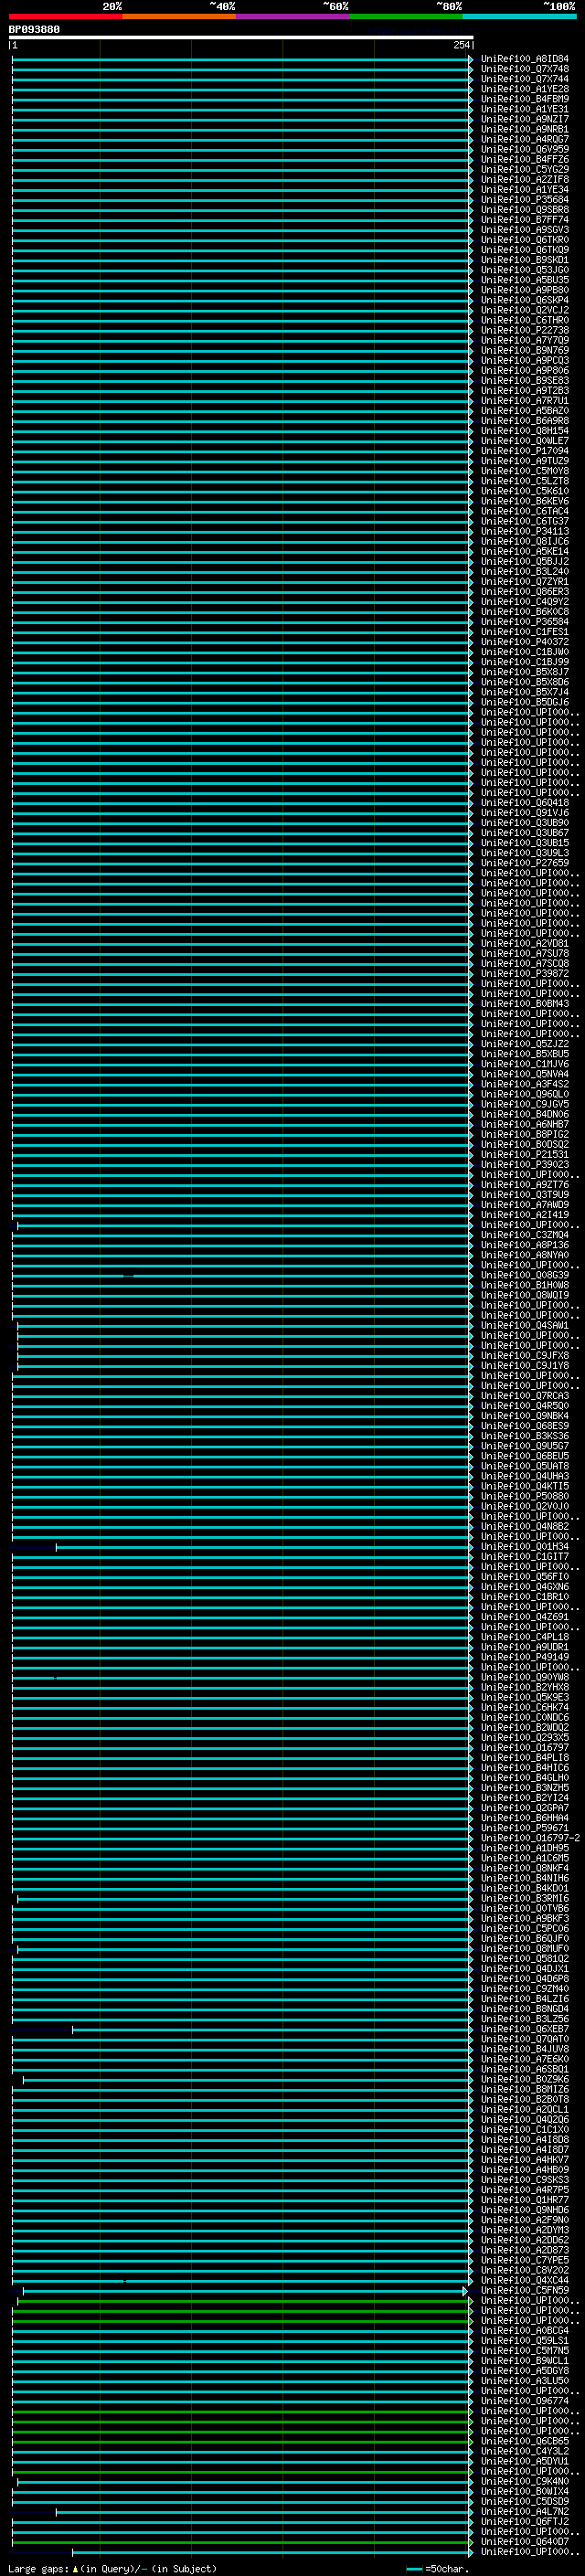
Task: Select hit label UniRef100_A4L7N2
Action: click(x=524, y=2511)
